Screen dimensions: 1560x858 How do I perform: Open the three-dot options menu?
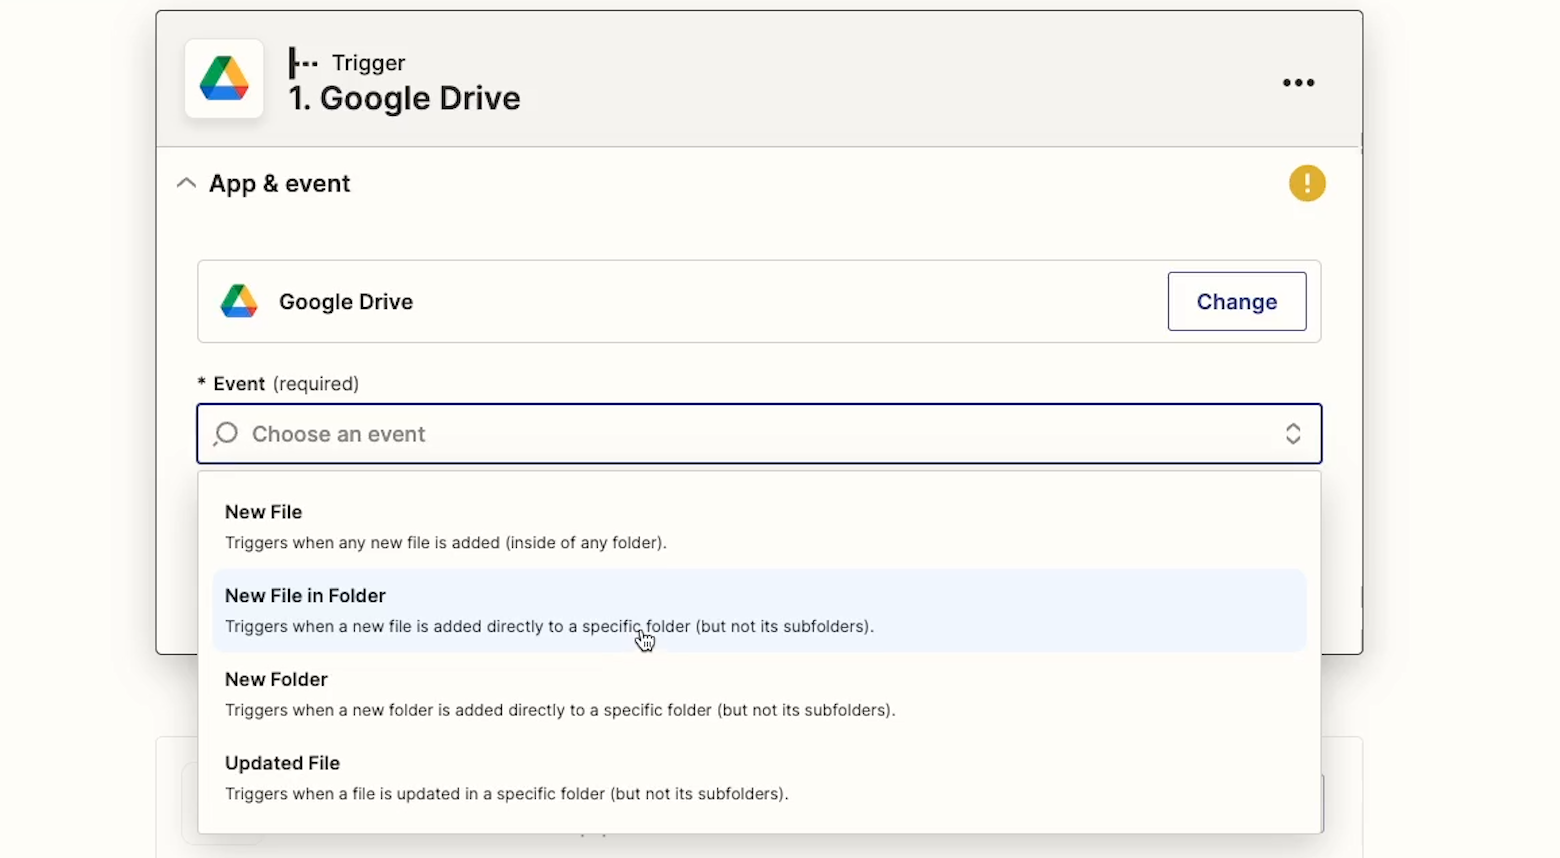click(1298, 83)
